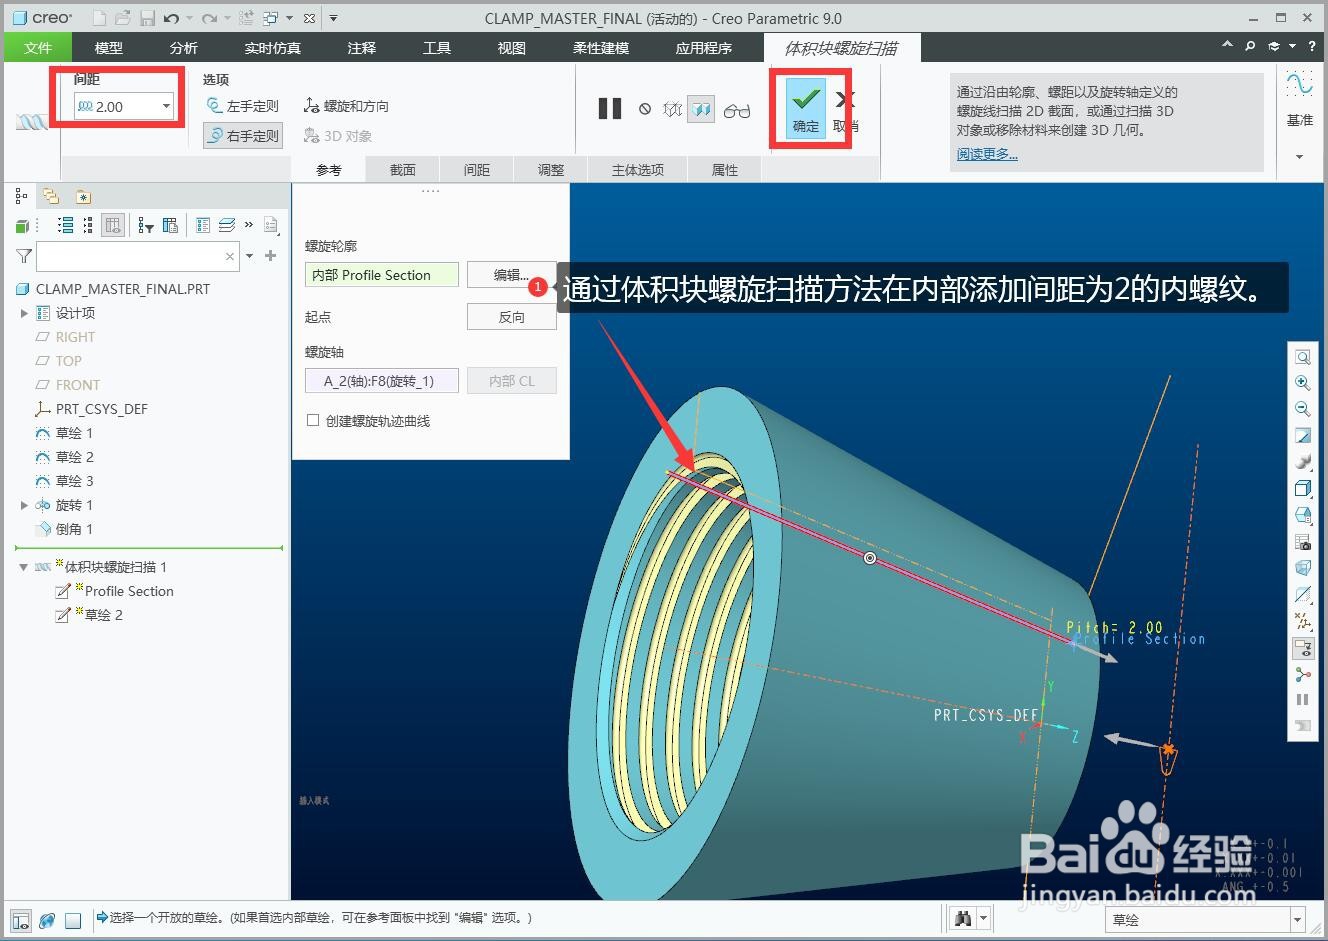Click the 编辑... button for helix profile
This screenshot has width=1328, height=941.
pos(511,275)
